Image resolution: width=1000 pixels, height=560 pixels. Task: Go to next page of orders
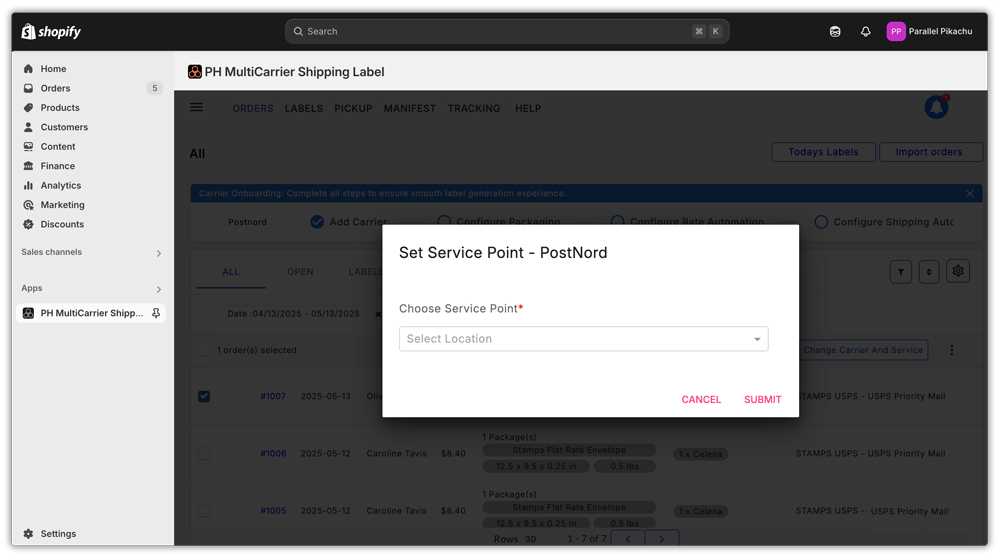click(661, 539)
